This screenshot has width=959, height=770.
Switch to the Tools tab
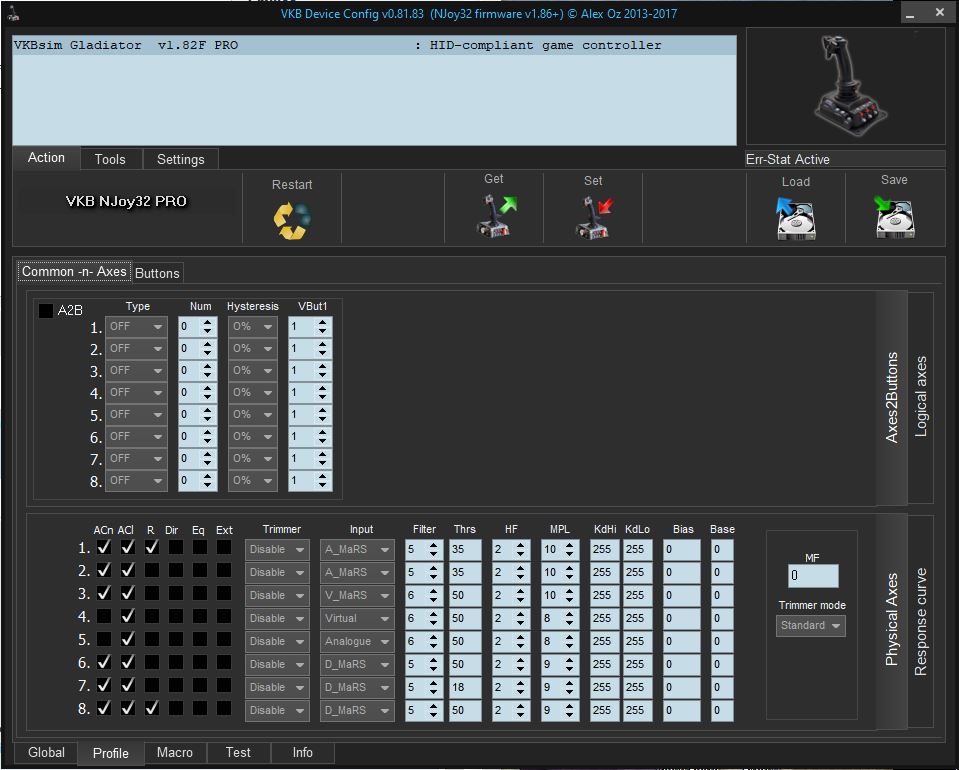coord(110,159)
